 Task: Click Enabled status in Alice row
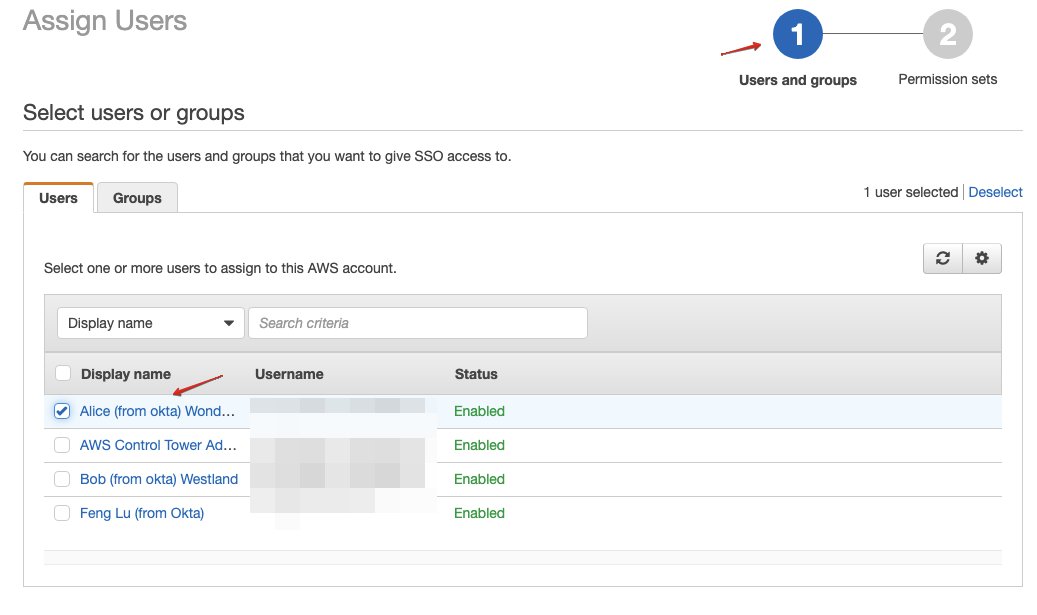pyautogui.click(x=479, y=411)
